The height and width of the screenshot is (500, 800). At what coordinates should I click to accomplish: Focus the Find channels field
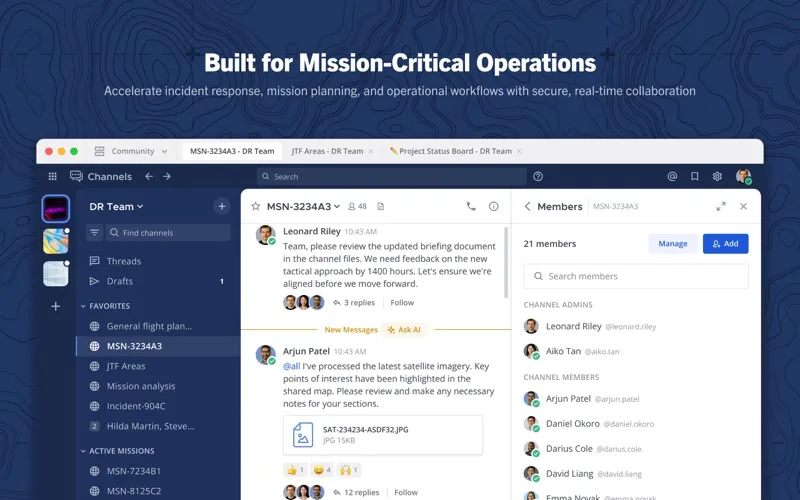coord(168,233)
